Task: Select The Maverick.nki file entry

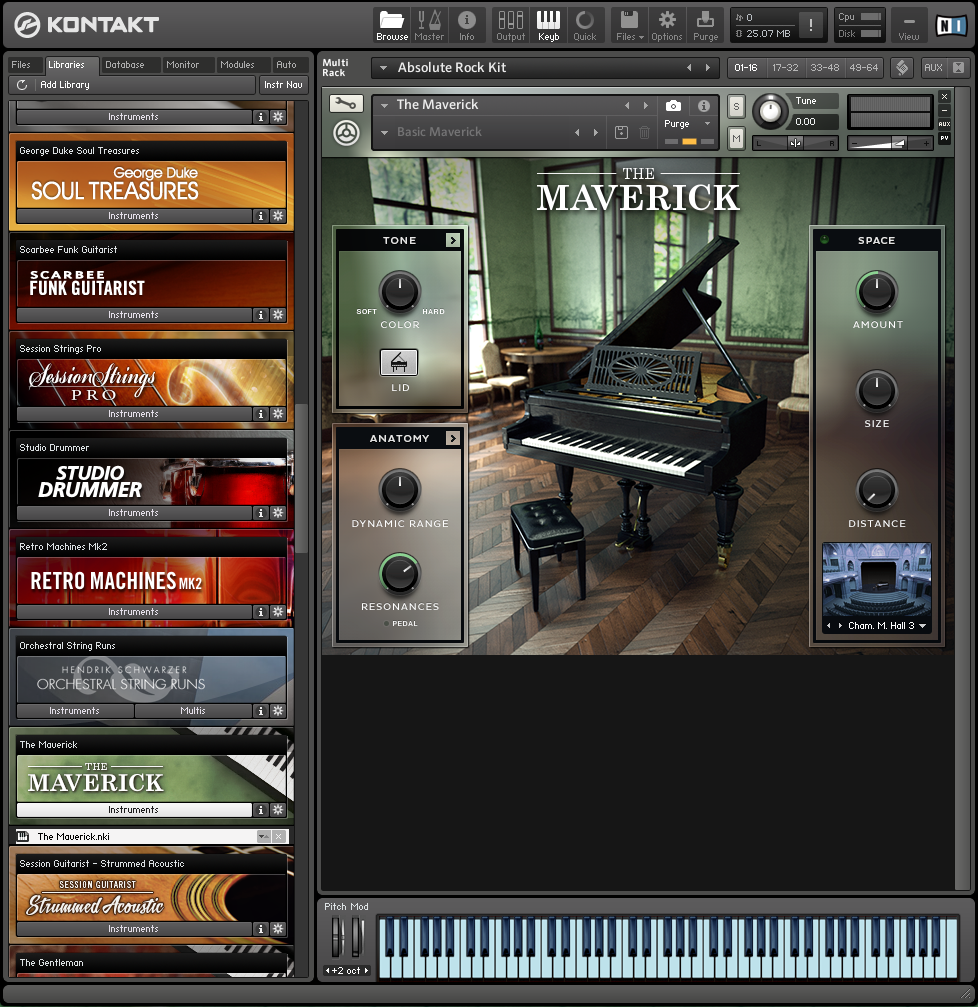Action: coord(152,836)
